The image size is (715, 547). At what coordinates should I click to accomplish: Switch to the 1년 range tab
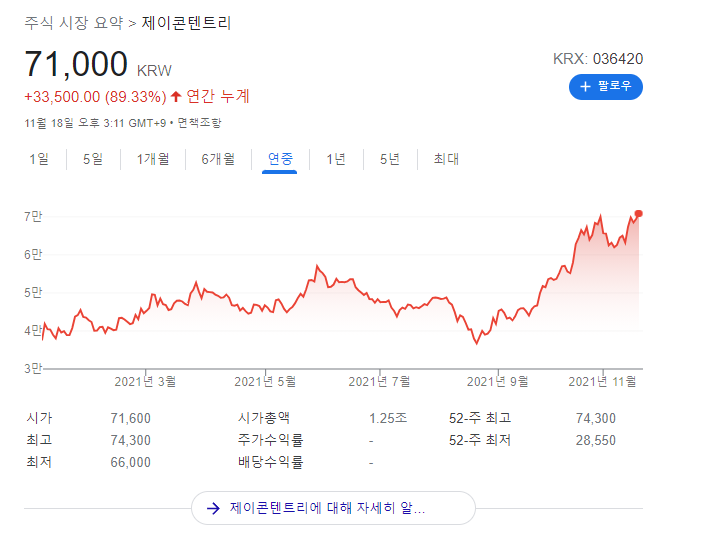pos(336,159)
